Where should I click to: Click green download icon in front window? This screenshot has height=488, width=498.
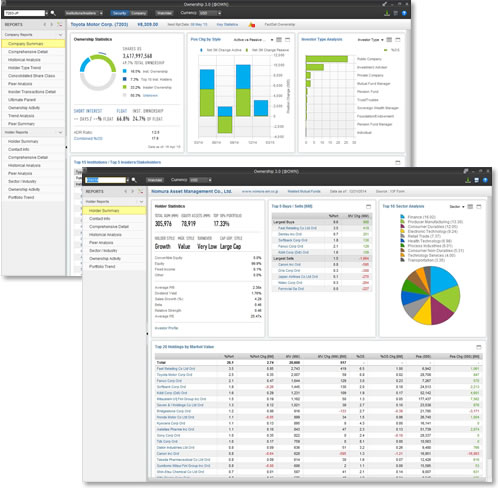click(x=468, y=180)
